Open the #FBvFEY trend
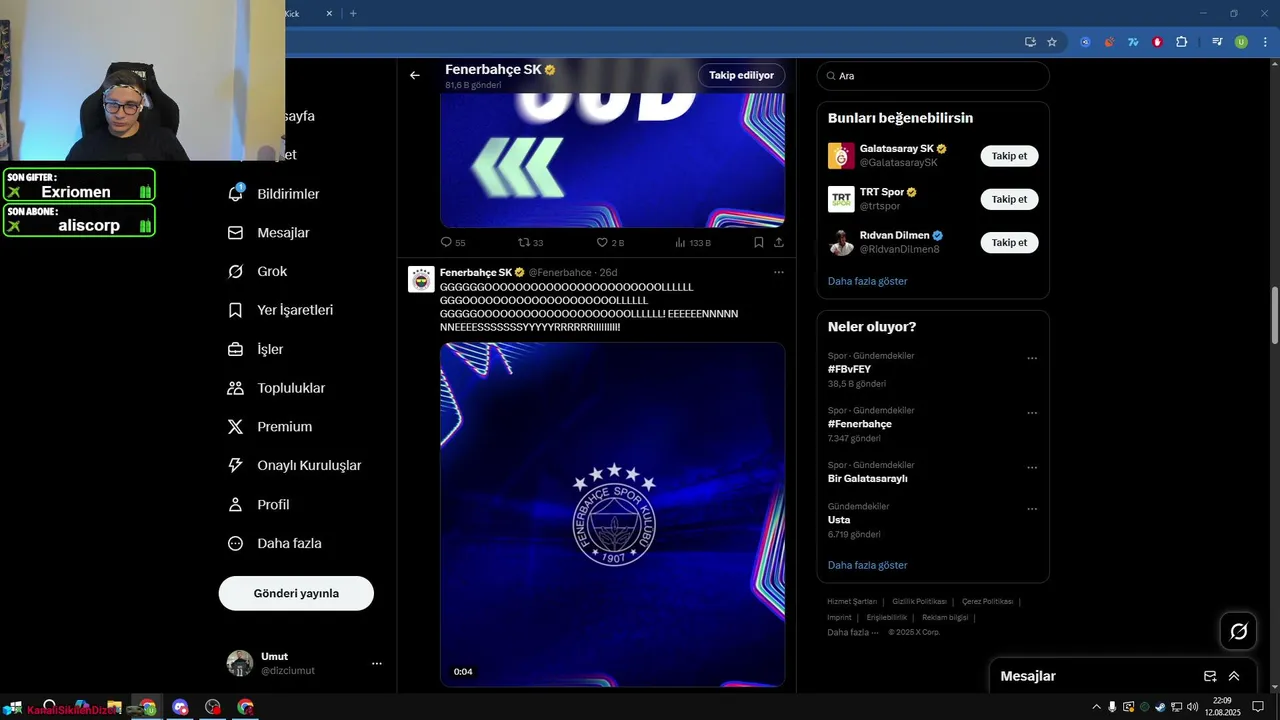This screenshot has width=1280, height=720. (849, 369)
